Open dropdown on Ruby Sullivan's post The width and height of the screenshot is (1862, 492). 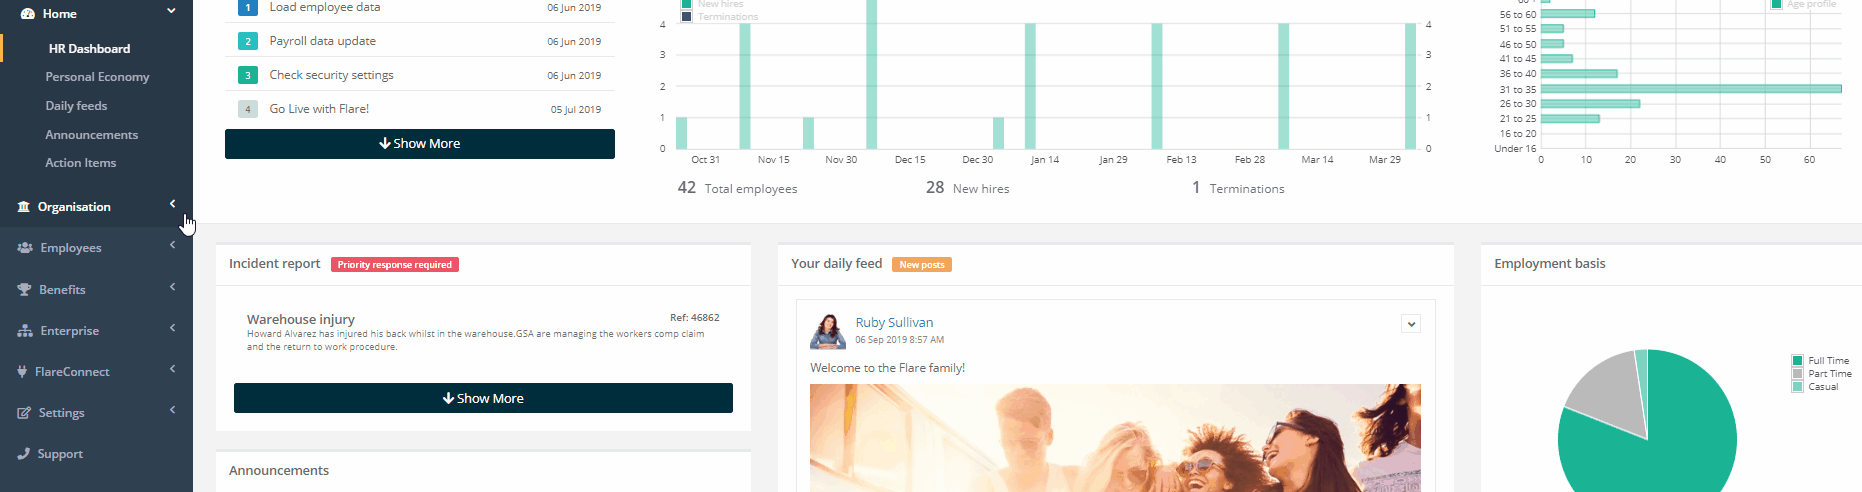[x=1411, y=324]
